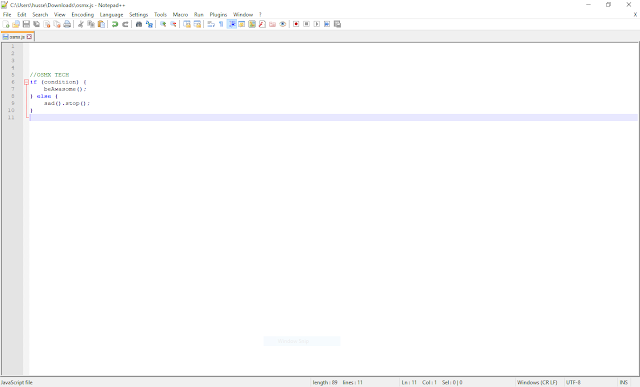
Task: Close the current document via toolbar Close icon
Action: pos(47,24)
